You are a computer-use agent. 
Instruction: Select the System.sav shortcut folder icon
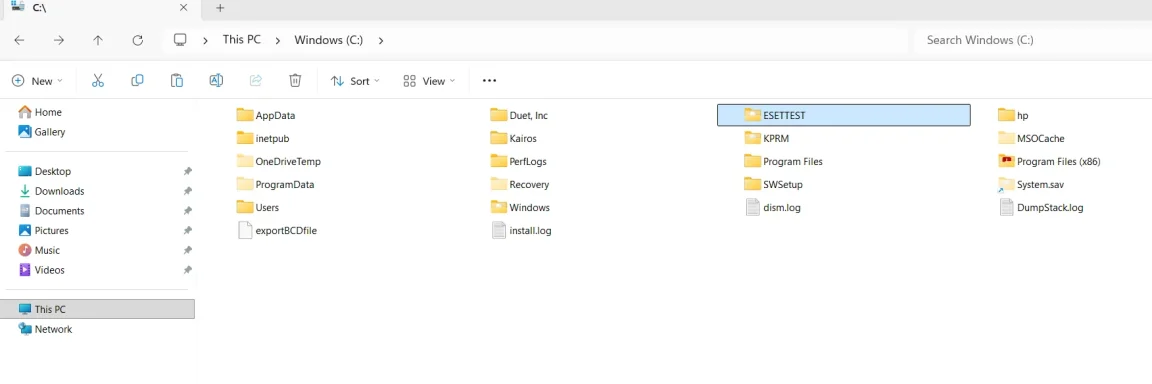tap(1006, 184)
